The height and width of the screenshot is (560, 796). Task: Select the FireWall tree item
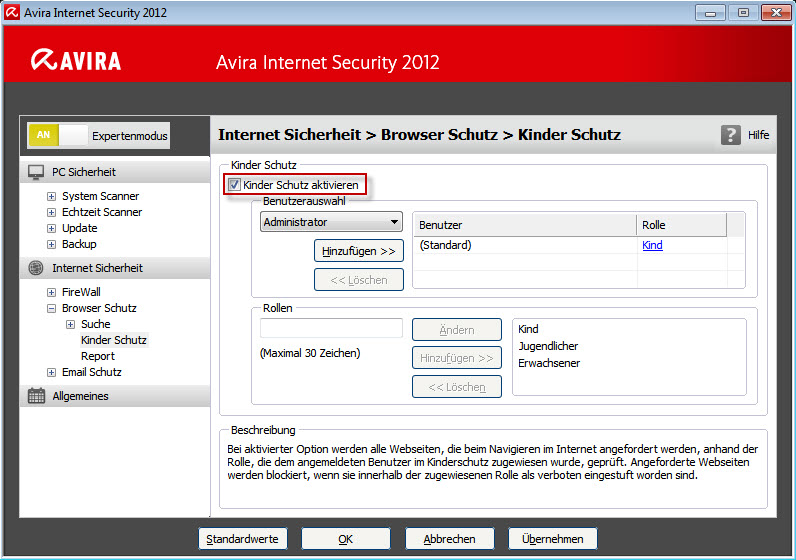coord(81,292)
